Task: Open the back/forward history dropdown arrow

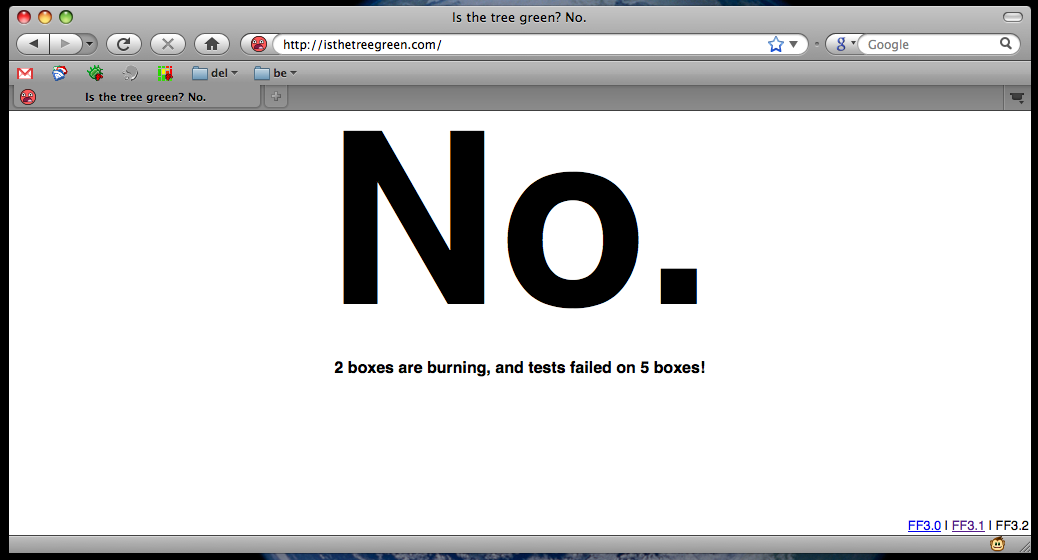Action: click(x=90, y=44)
